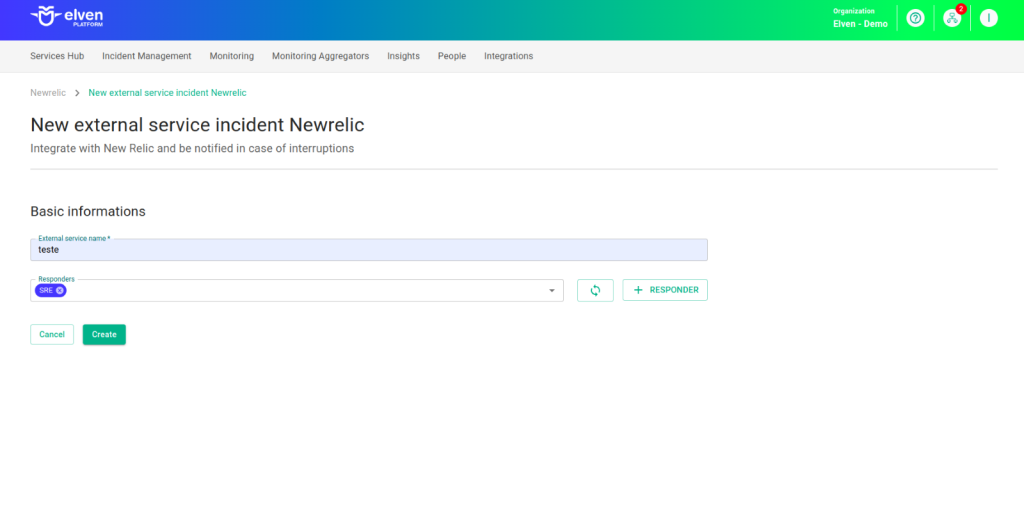Go to the Monitoring menu
Viewport: 1024px width, 510px height.
click(x=231, y=56)
